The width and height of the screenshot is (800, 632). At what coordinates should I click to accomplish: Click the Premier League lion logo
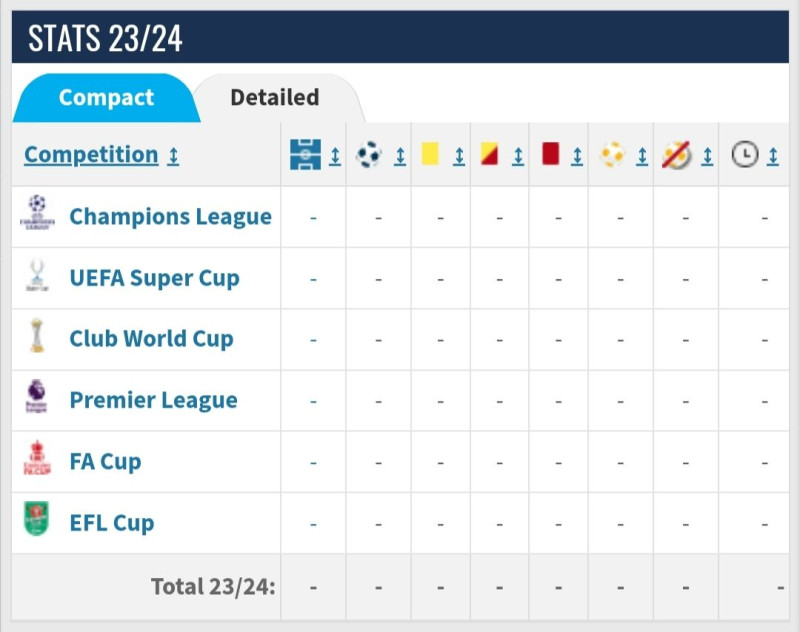(x=36, y=396)
